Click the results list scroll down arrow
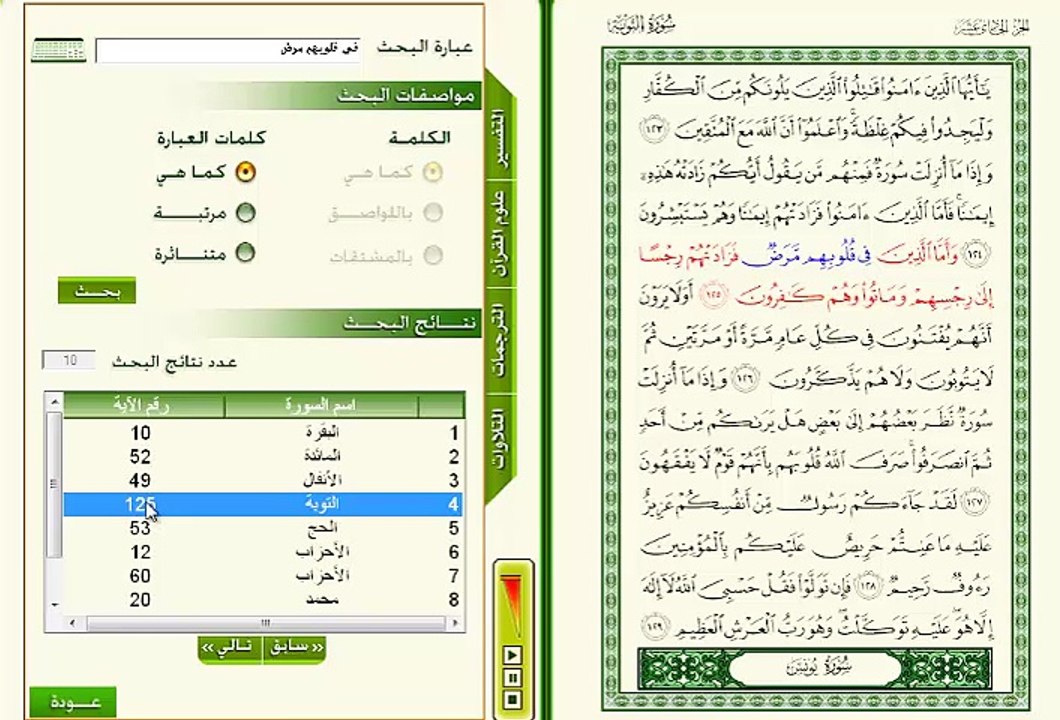The image size is (1060, 720). click(55, 605)
